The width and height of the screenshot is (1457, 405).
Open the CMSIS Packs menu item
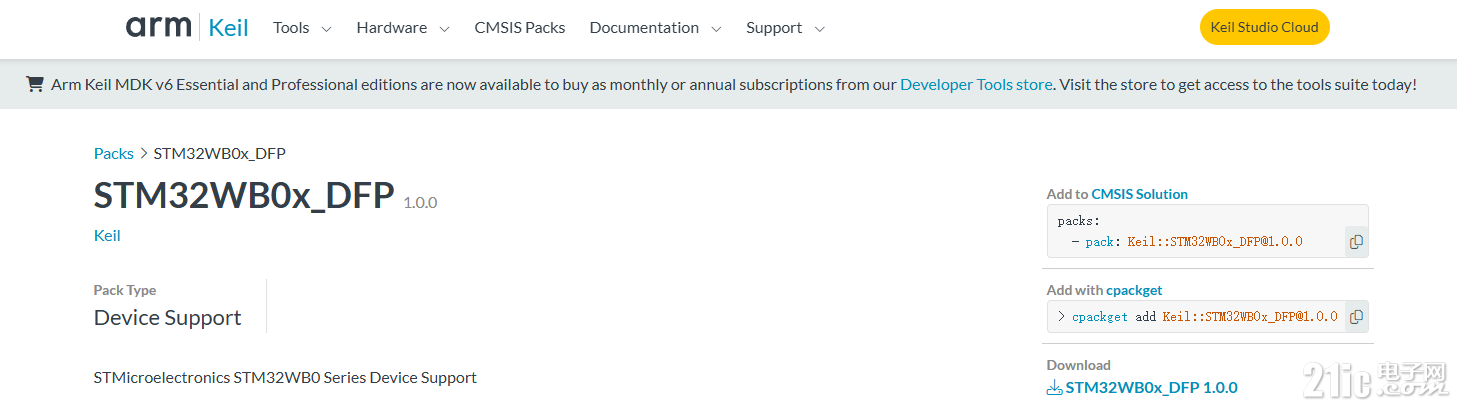(x=520, y=28)
